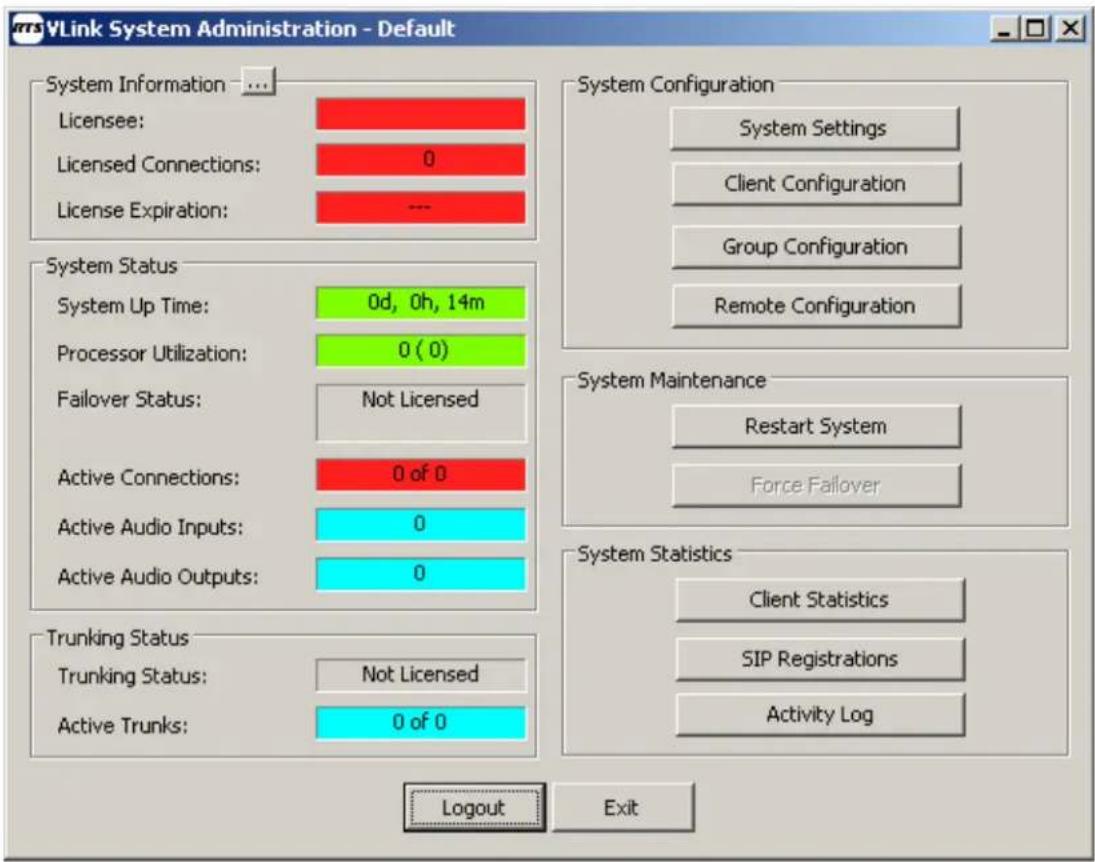Click the Trunking Status Not Licensed field
Screen dimensions: 1095x862
pos(421,675)
